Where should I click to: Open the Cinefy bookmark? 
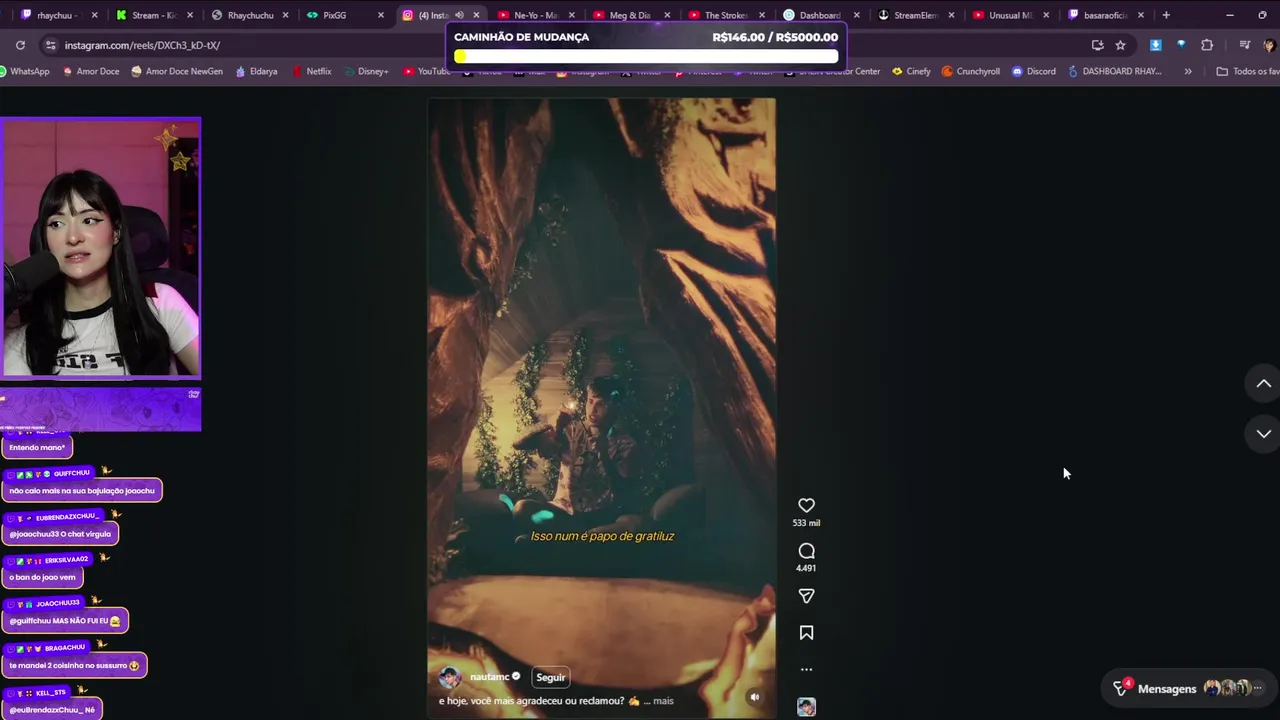tap(911, 71)
